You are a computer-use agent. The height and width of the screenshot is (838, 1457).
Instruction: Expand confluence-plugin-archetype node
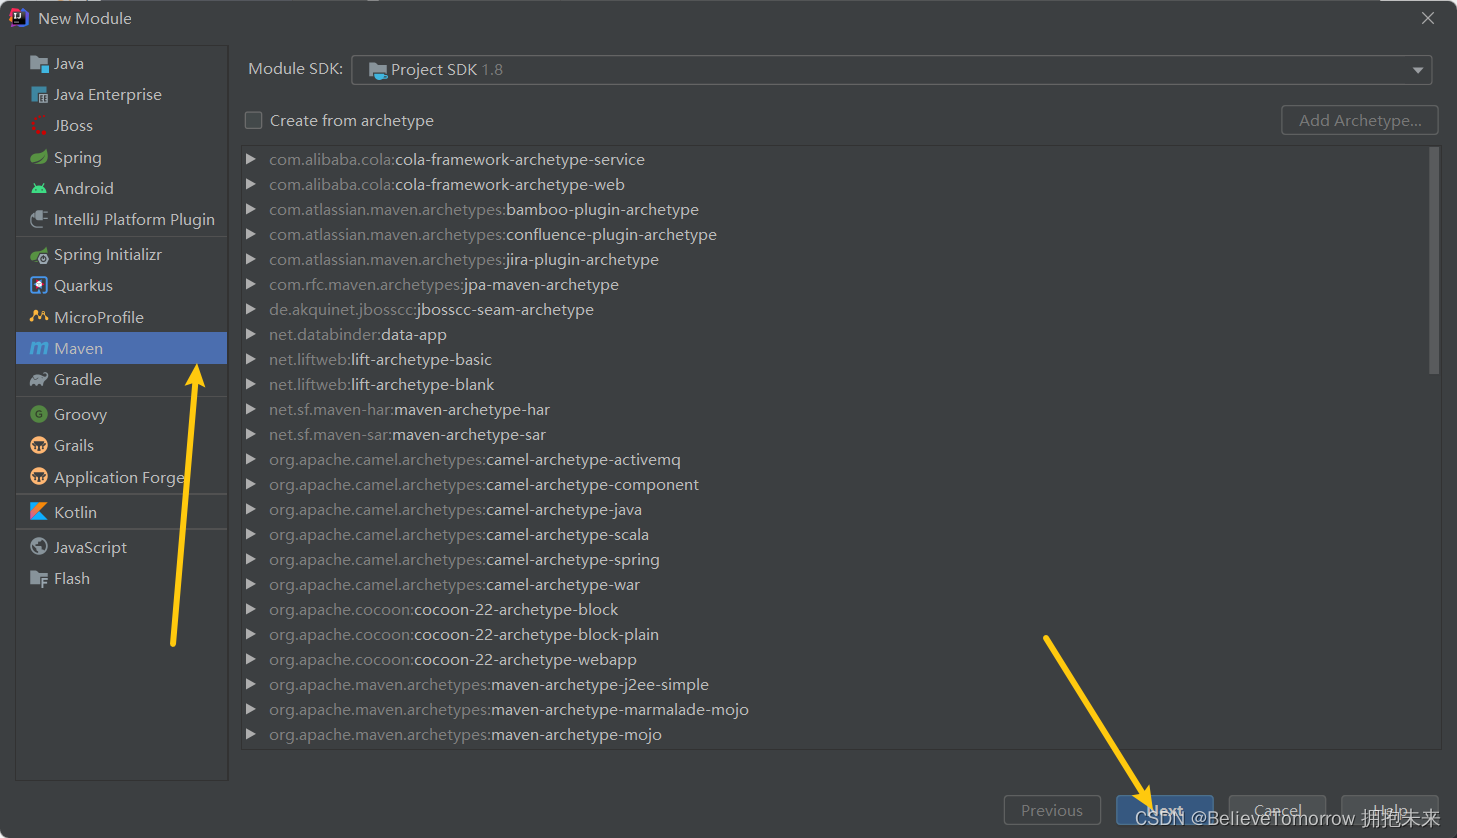pyautogui.click(x=251, y=234)
